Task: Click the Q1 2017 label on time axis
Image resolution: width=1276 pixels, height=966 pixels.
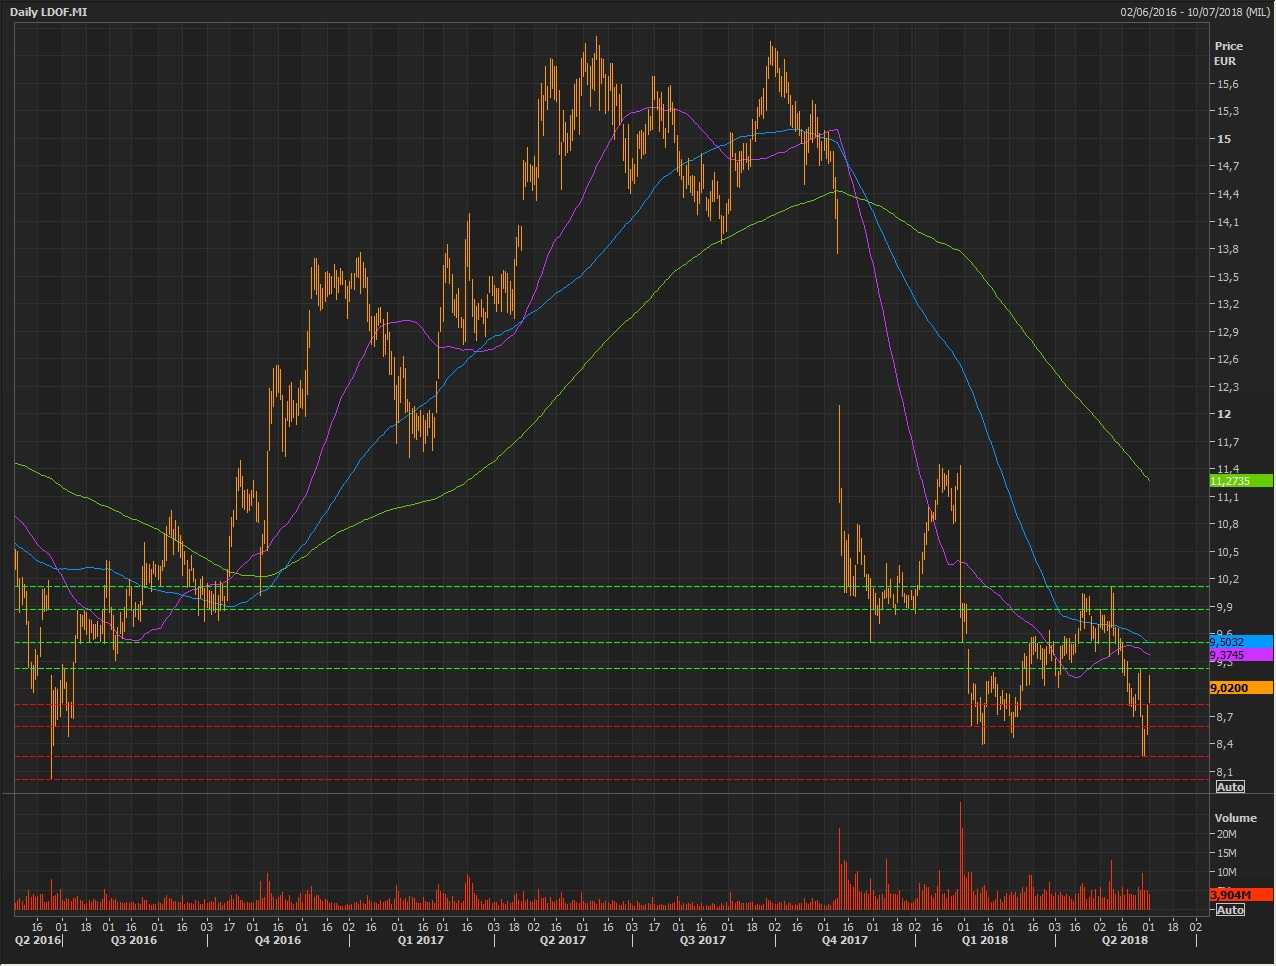Action: [420, 941]
